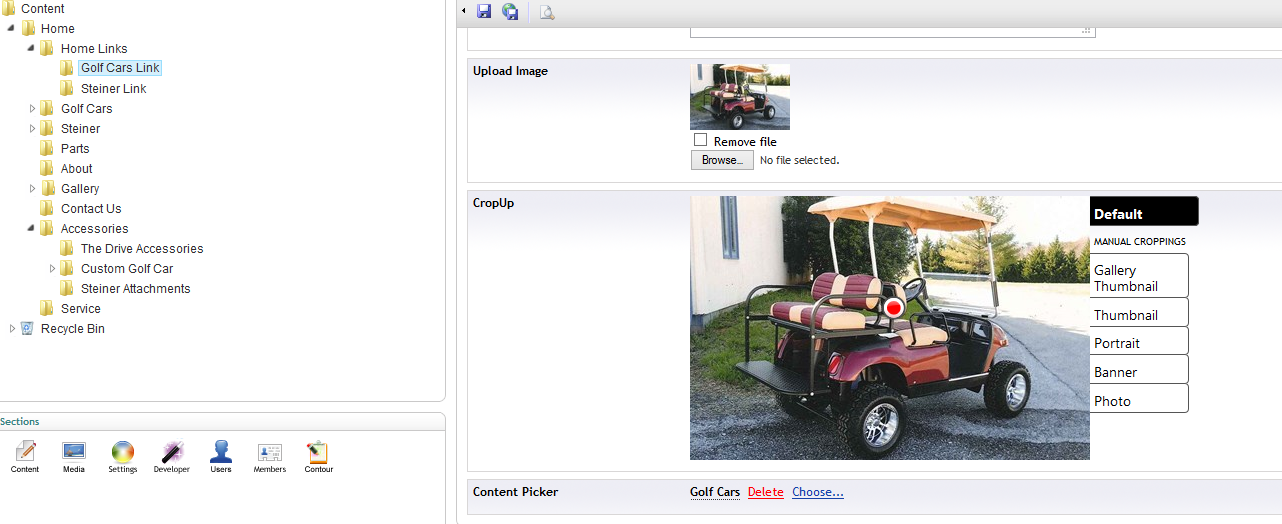Click the Choose... content picker link

818,492
